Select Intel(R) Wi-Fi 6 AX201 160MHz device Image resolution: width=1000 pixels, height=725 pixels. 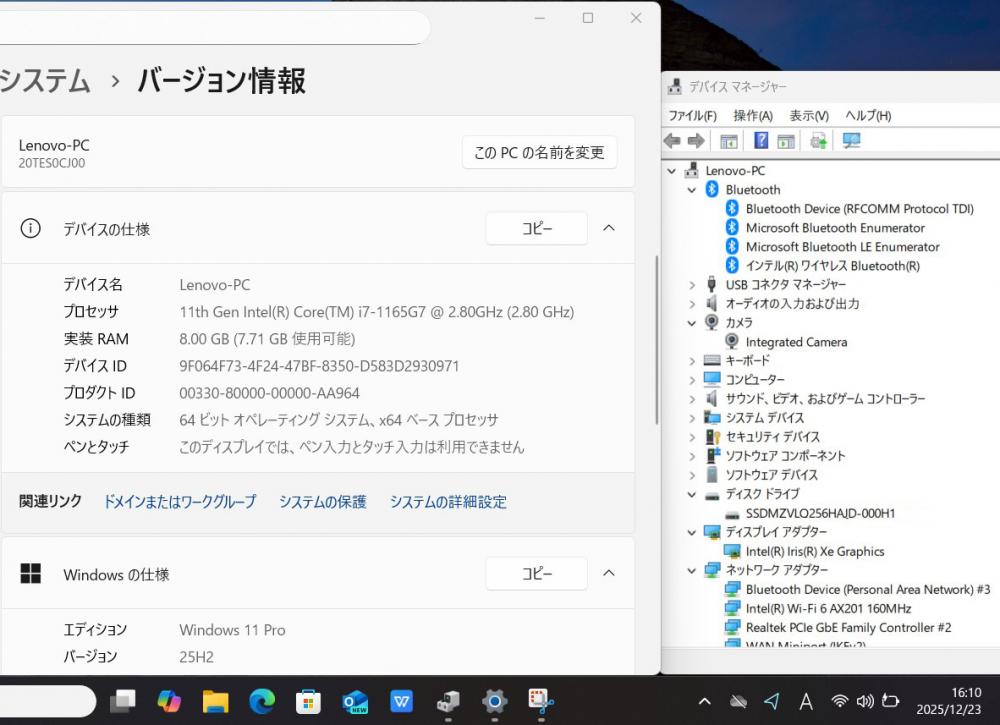coord(828,608)
